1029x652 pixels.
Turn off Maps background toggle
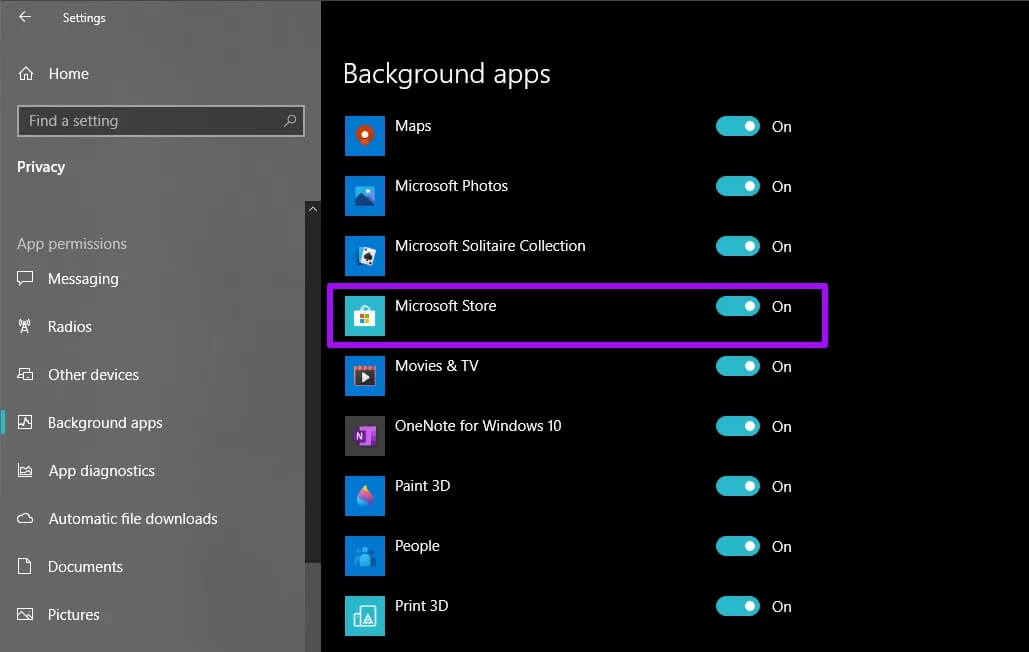point(738,126)
